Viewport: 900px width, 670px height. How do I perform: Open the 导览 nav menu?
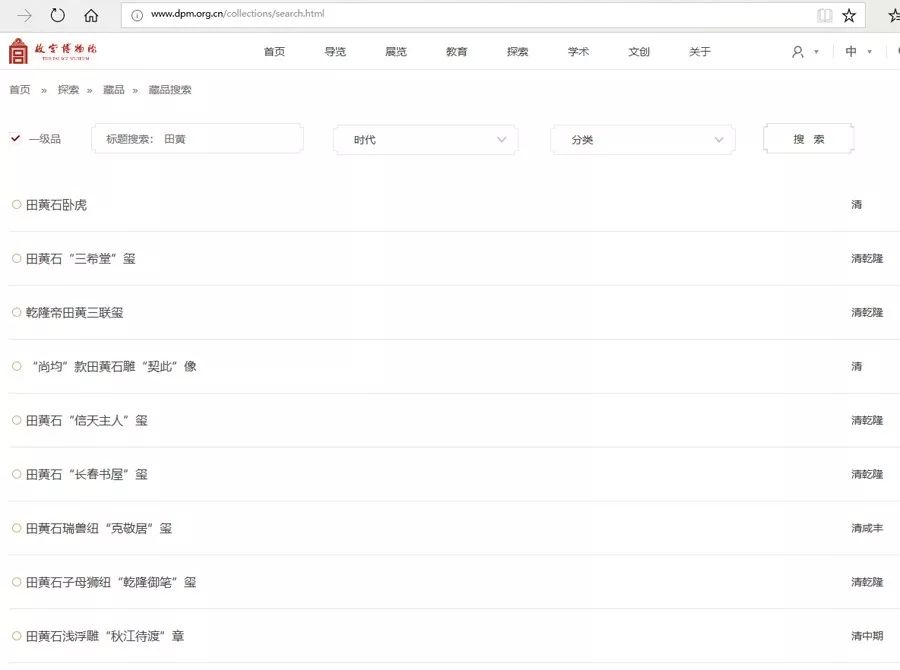point(335,52)
